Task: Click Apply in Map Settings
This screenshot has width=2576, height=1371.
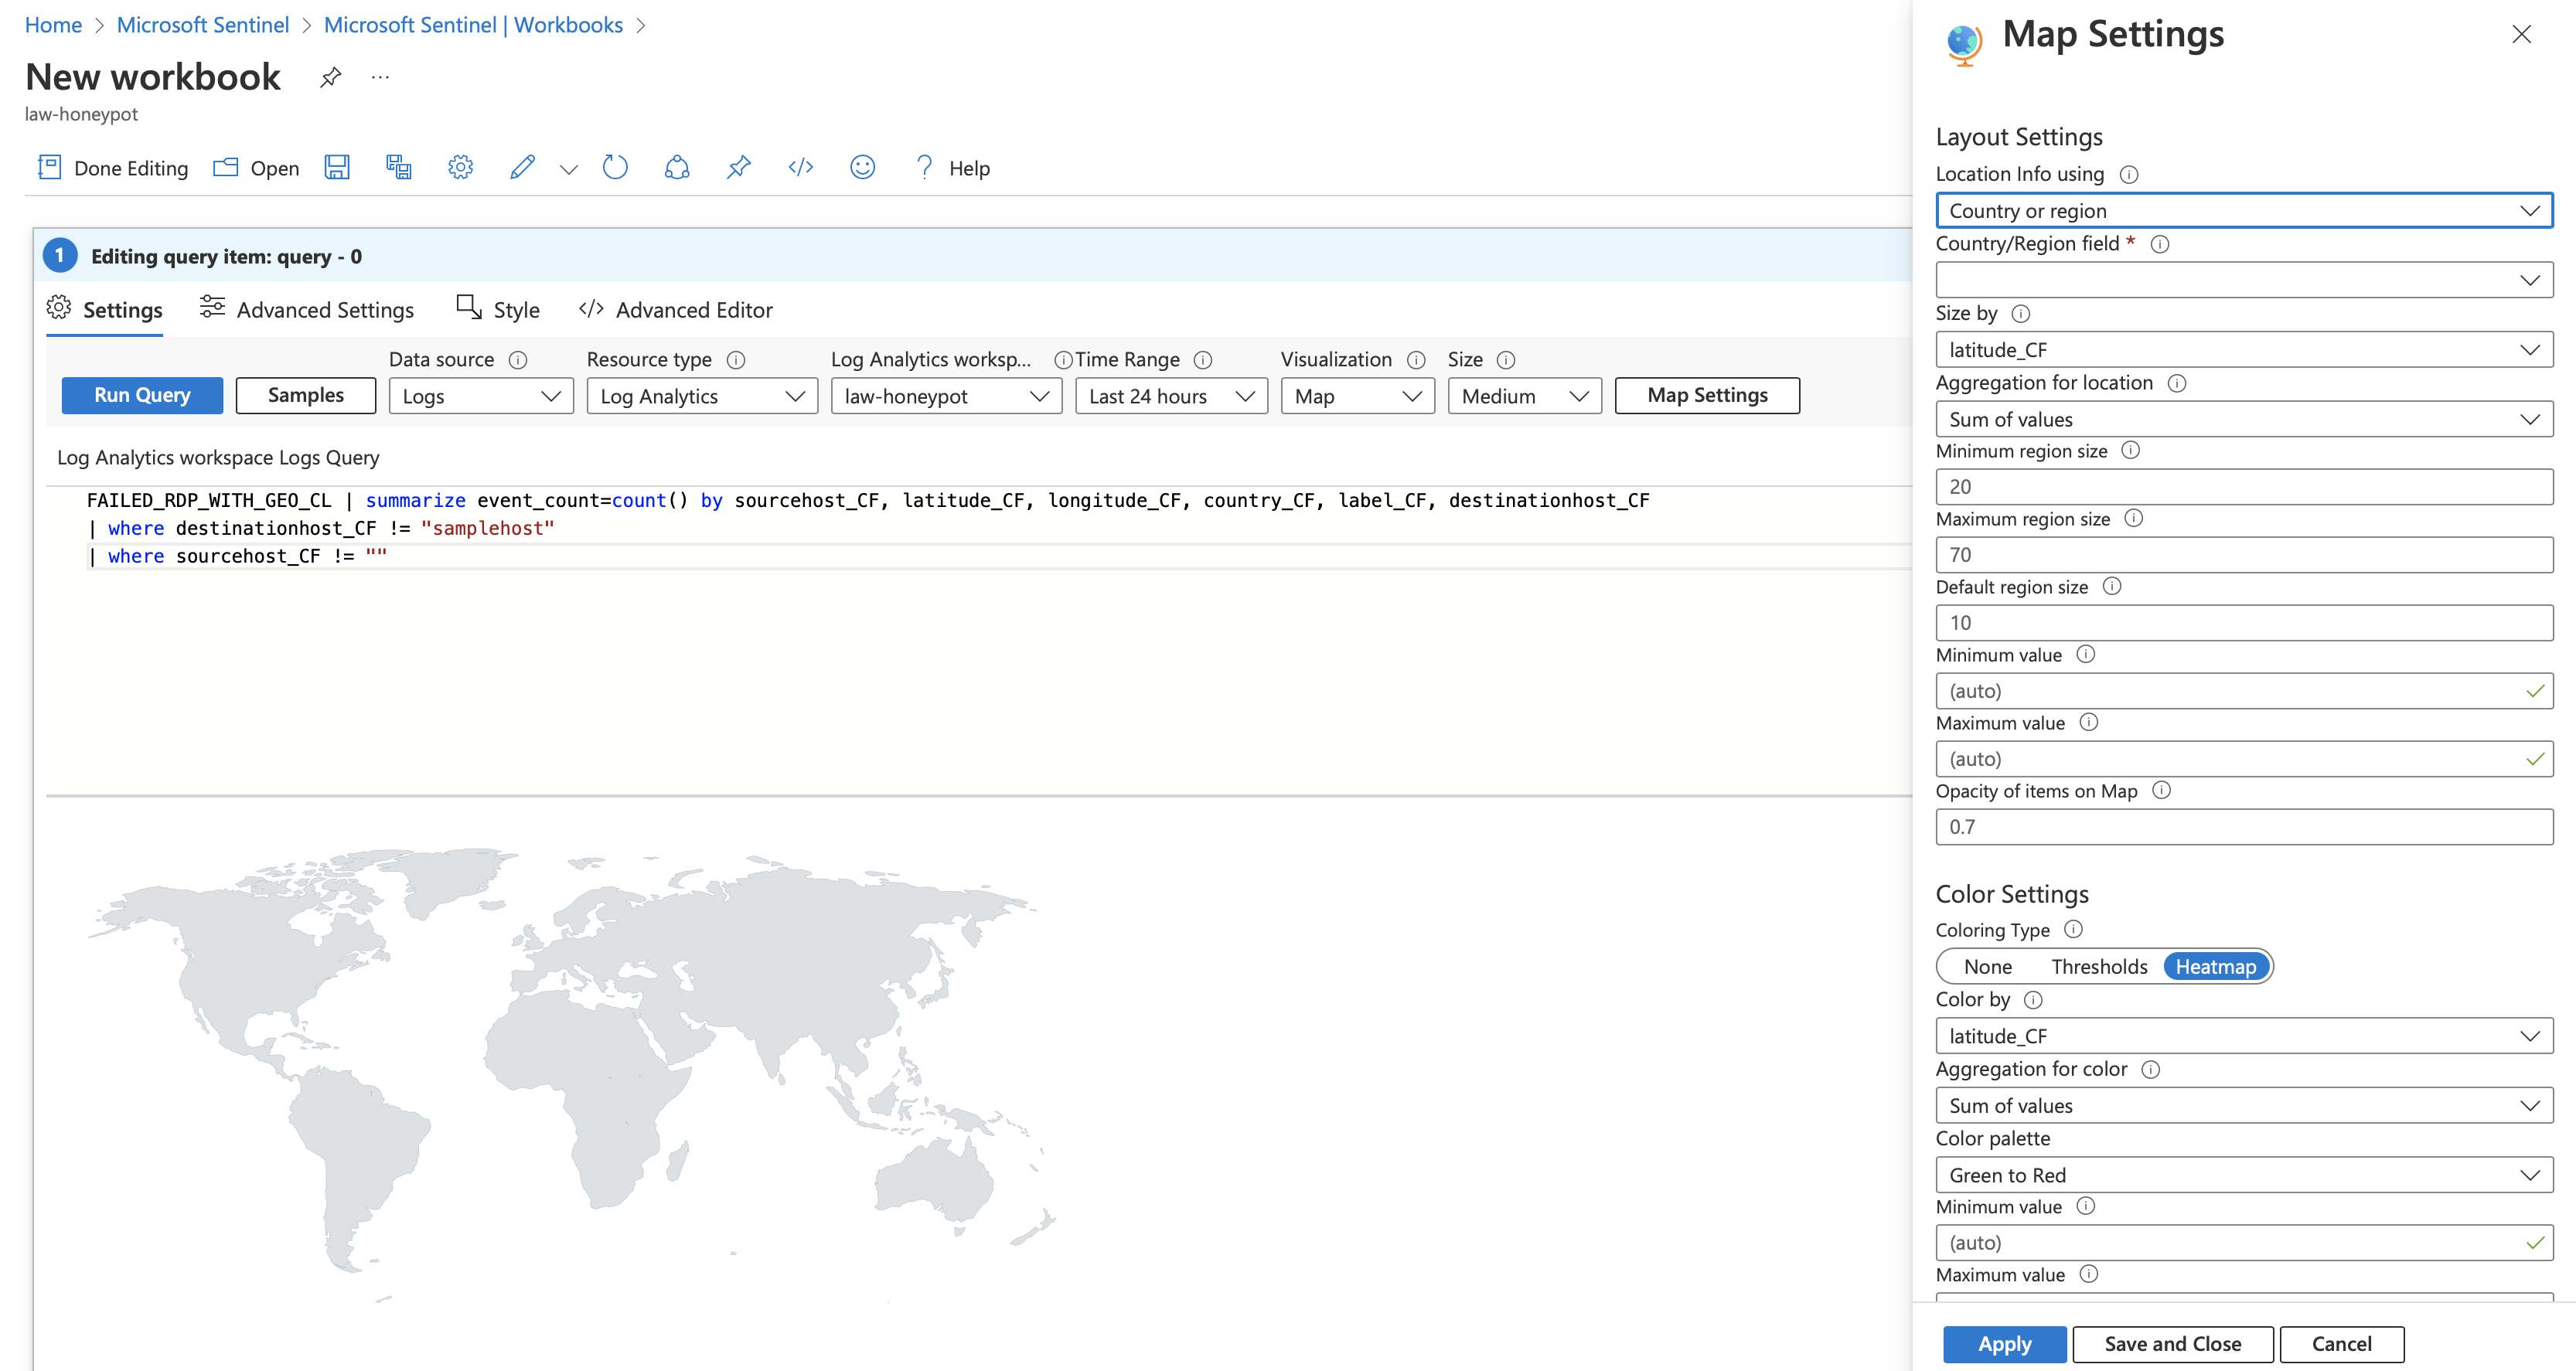Action: [x=2004, y=1344]
